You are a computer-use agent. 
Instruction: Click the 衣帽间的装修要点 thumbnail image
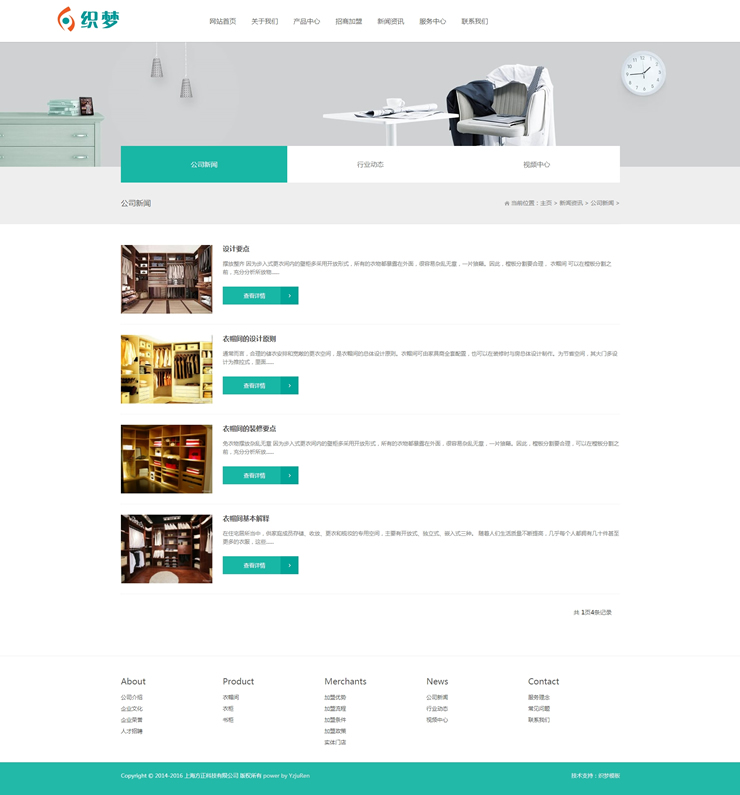[x=166, y=459]
